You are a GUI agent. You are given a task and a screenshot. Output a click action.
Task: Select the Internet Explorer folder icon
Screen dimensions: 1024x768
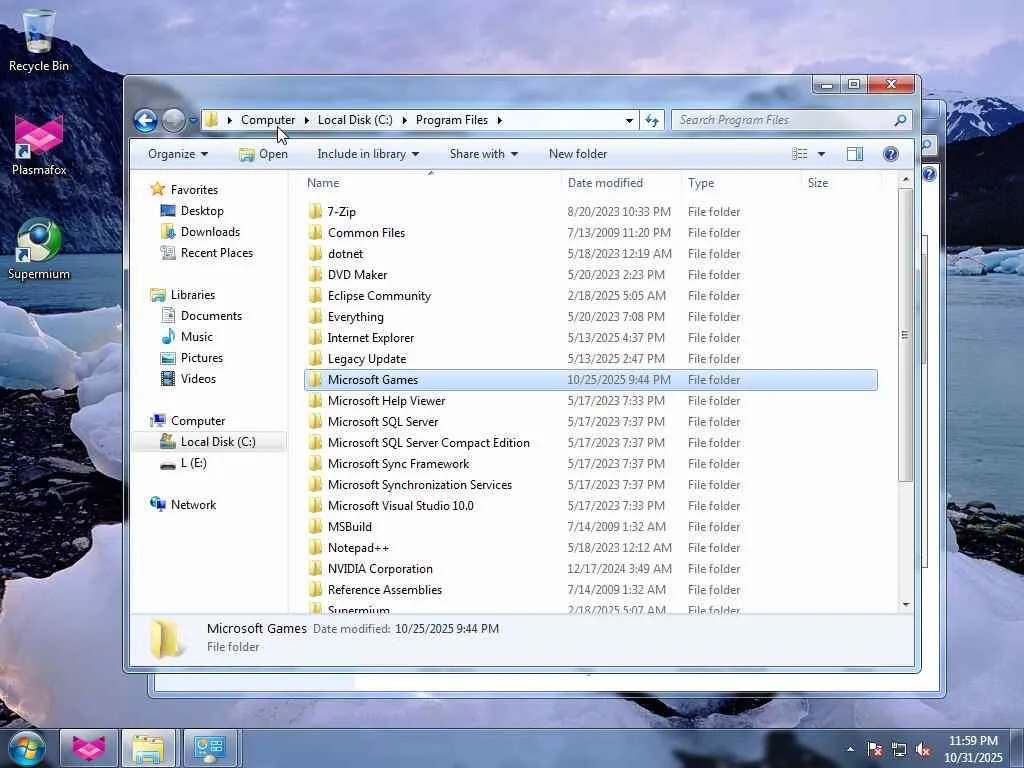(x=315, y=337)
